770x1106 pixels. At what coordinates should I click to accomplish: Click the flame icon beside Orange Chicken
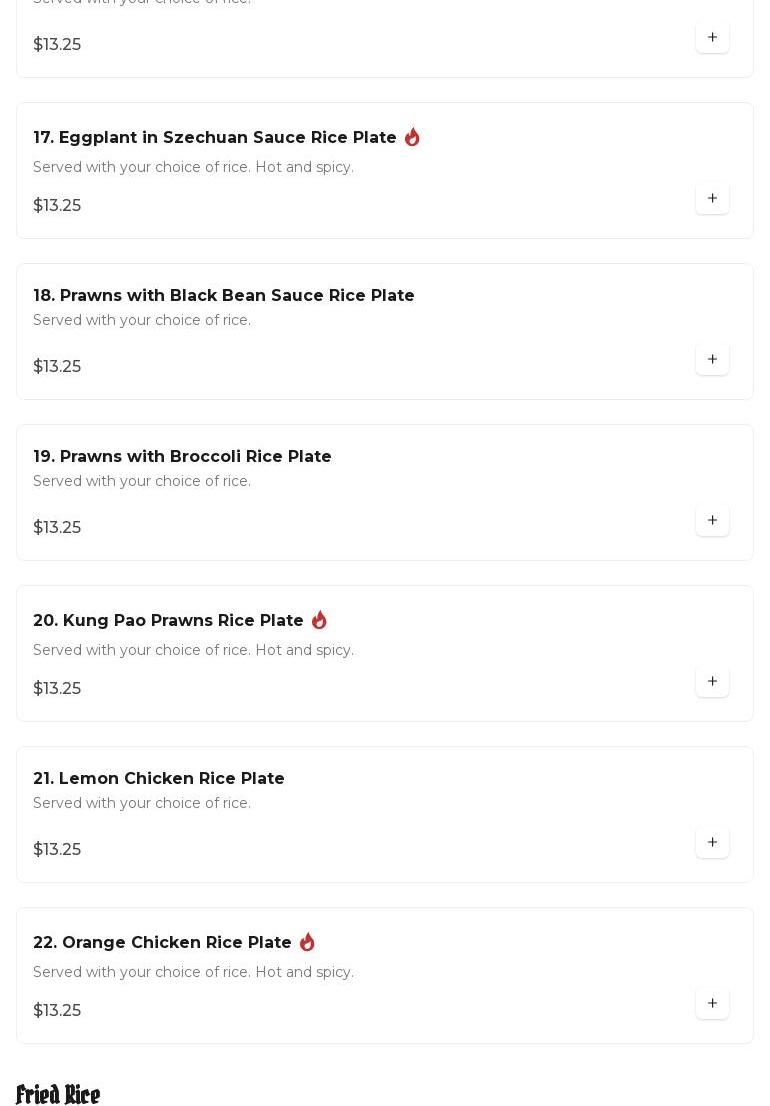coord(307,942)
